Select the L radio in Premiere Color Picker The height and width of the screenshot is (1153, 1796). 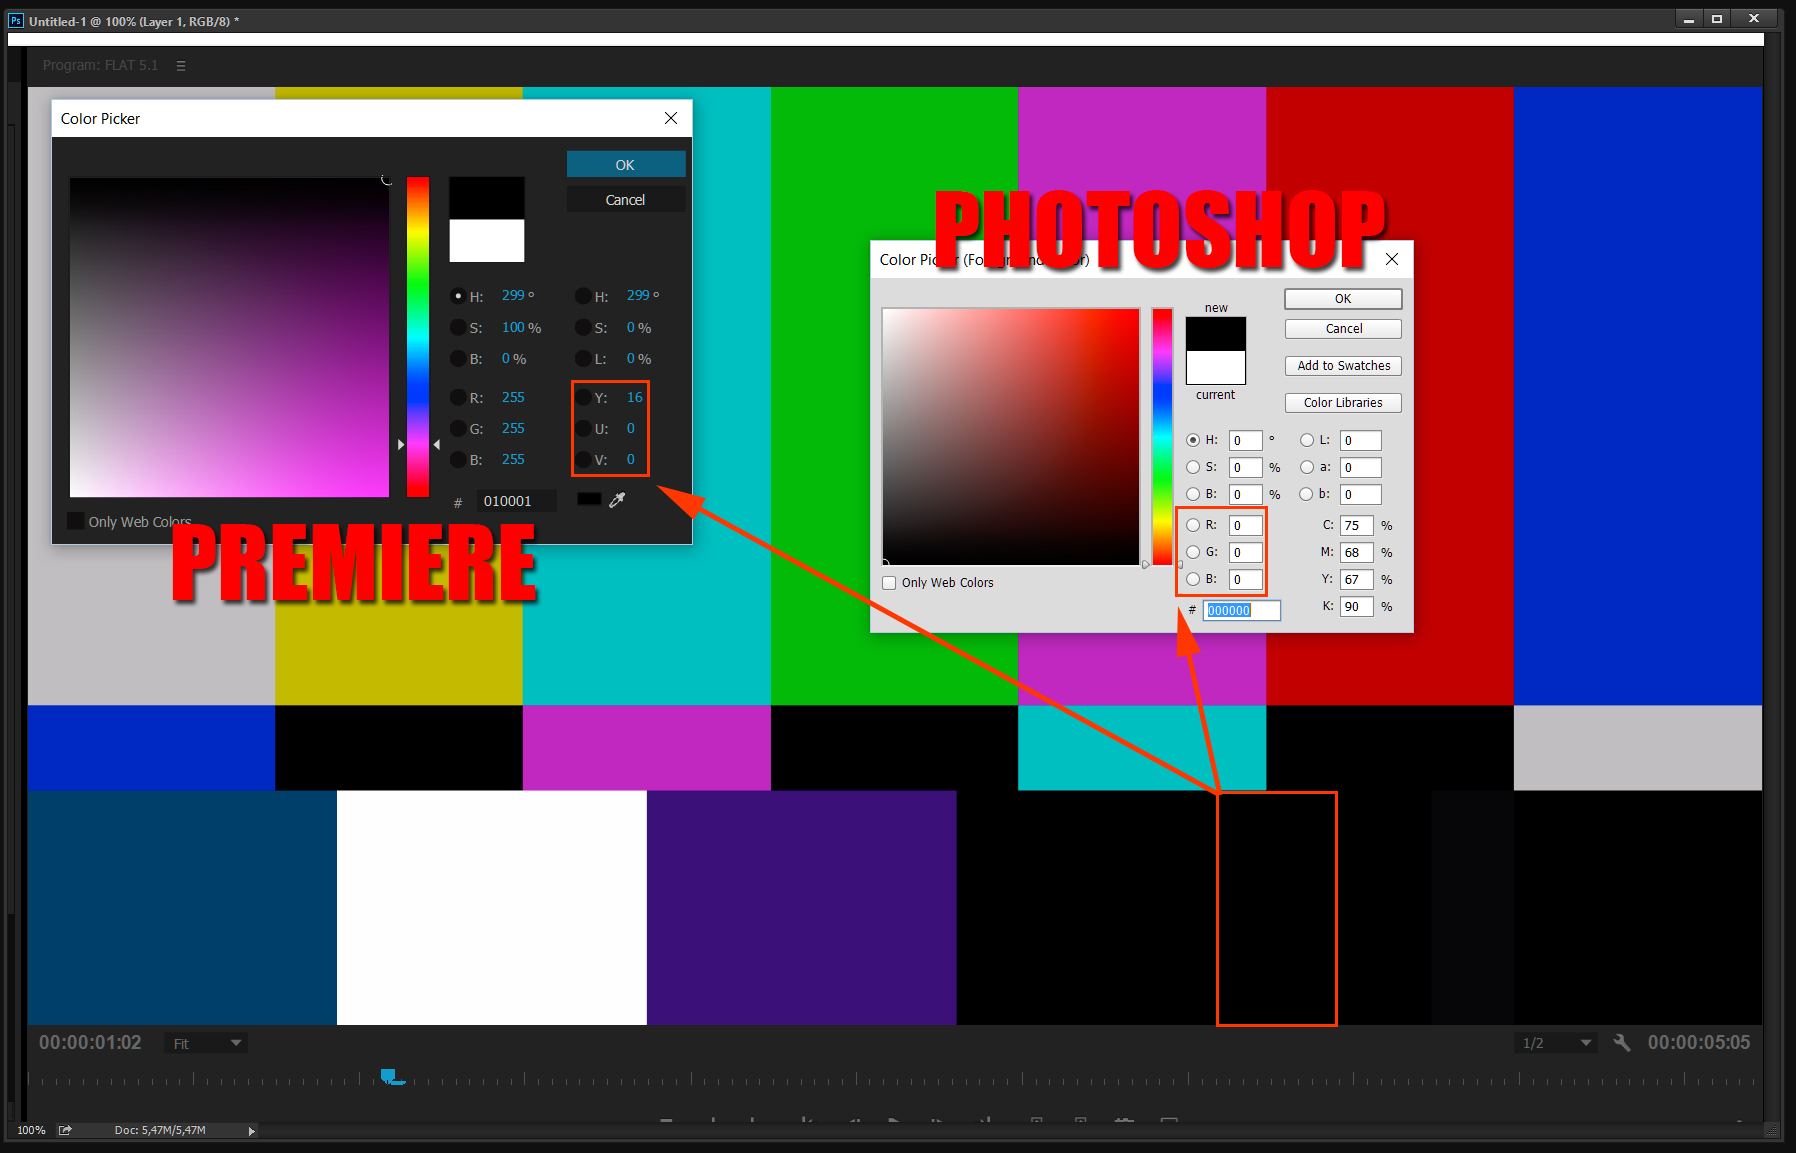(x=583, y=358)
